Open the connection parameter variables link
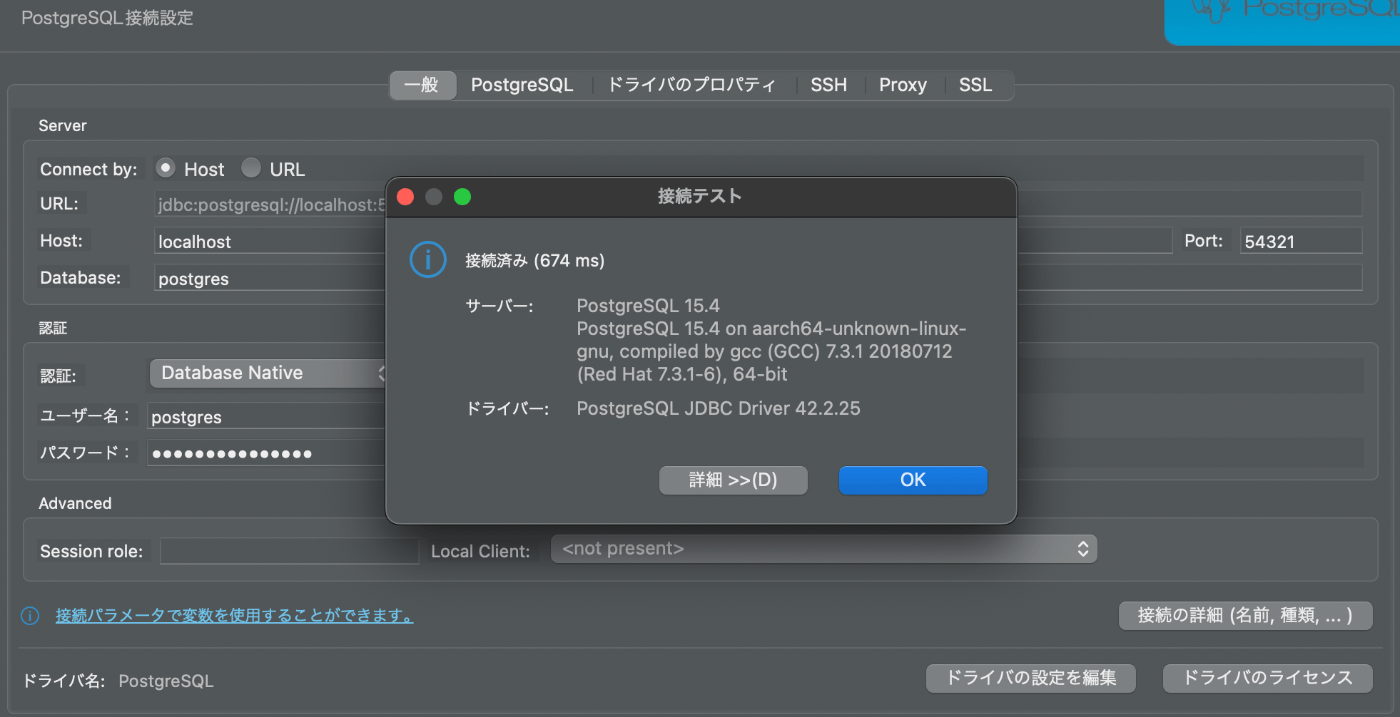1400x717 pixels. point(235,616)
